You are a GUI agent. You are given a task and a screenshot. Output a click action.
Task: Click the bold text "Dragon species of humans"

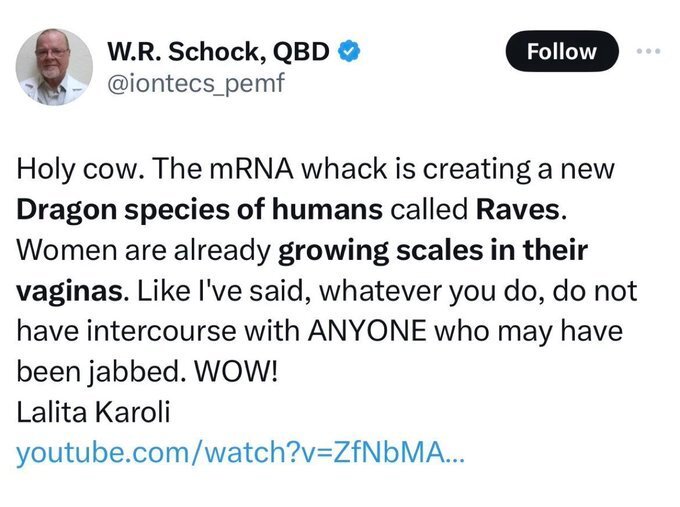[199, 210]
